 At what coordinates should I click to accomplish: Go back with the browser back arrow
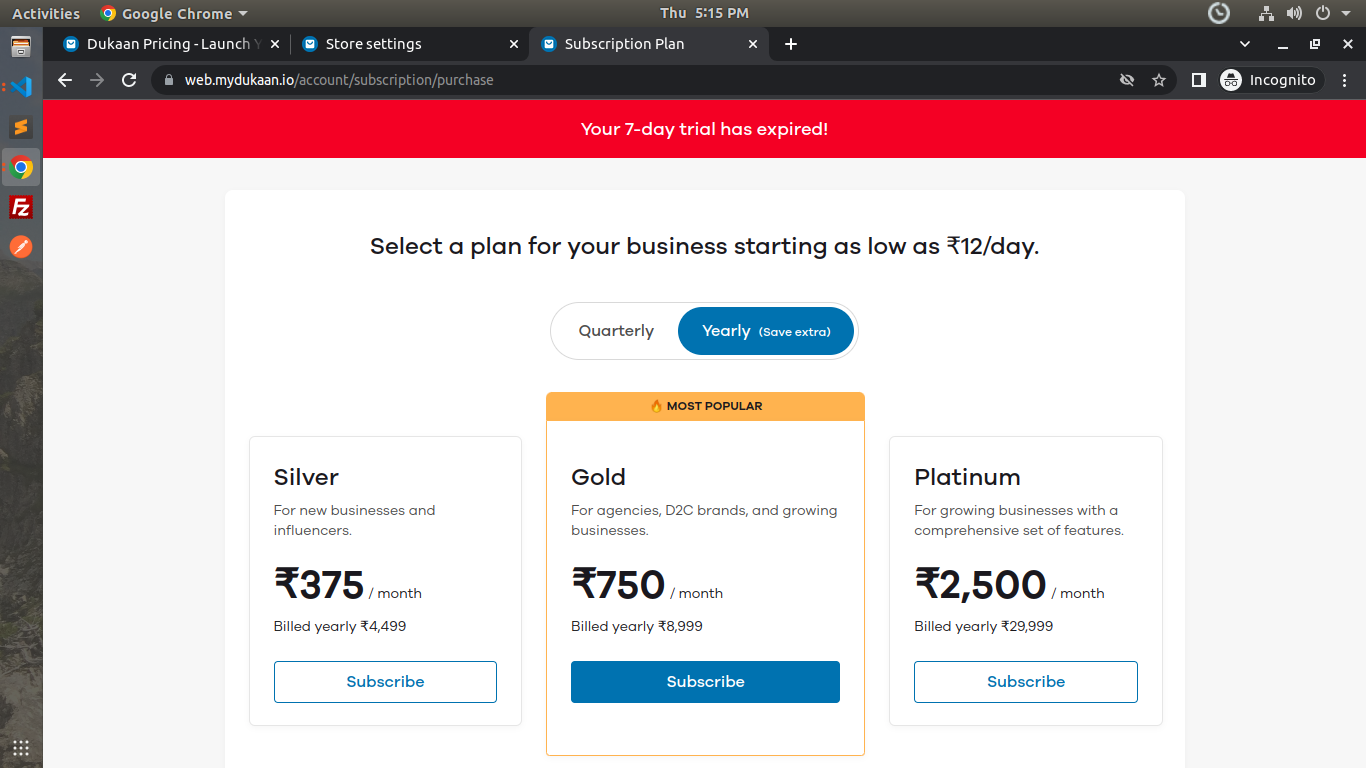[x=65, y=80]
